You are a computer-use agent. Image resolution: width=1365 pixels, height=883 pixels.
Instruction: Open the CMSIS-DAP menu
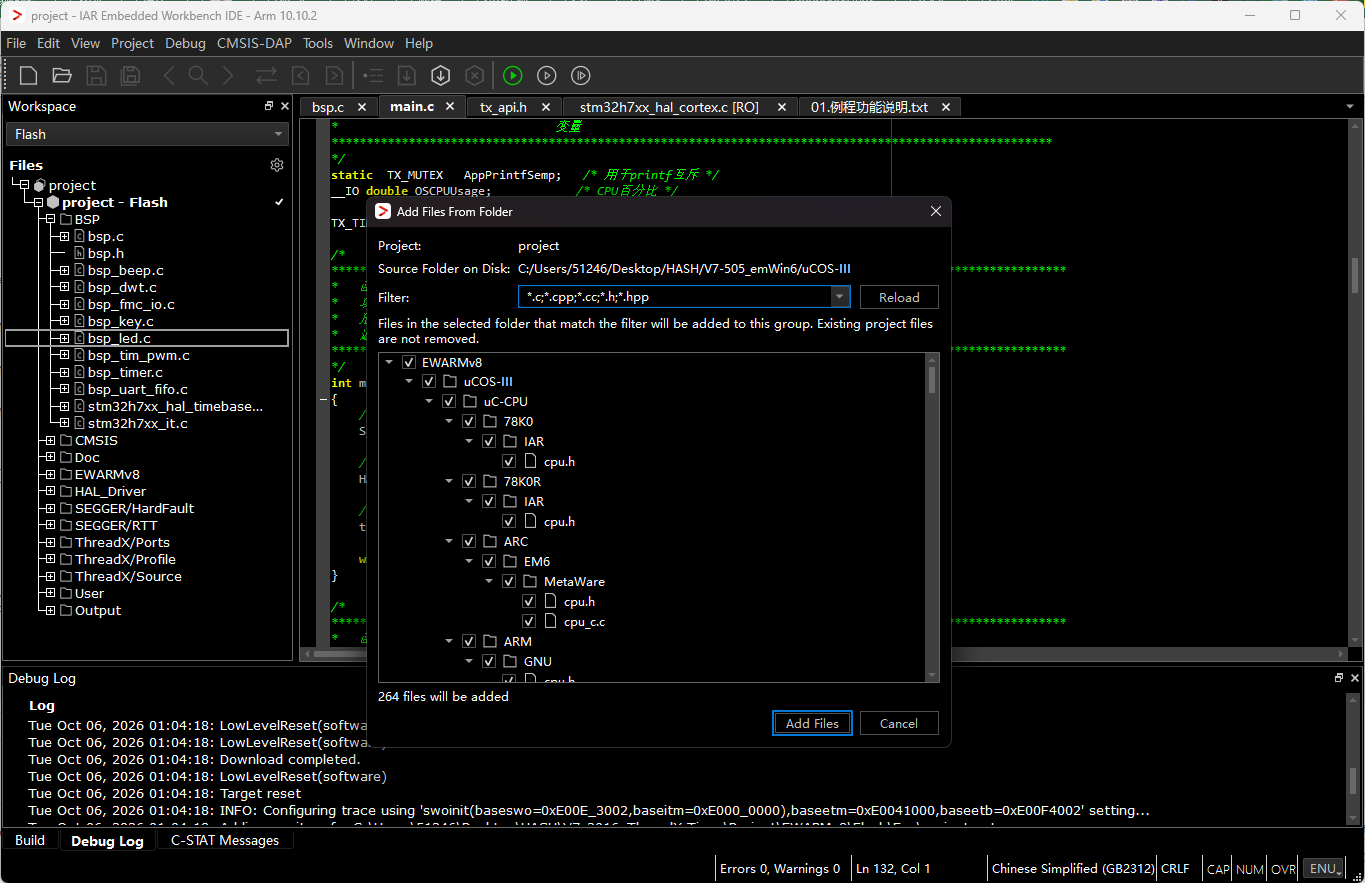point(255,43)
